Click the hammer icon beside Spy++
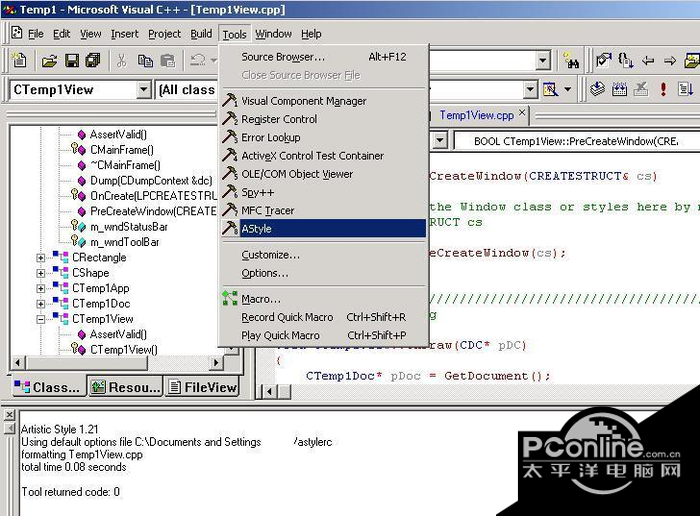 (x=230, y=192)
